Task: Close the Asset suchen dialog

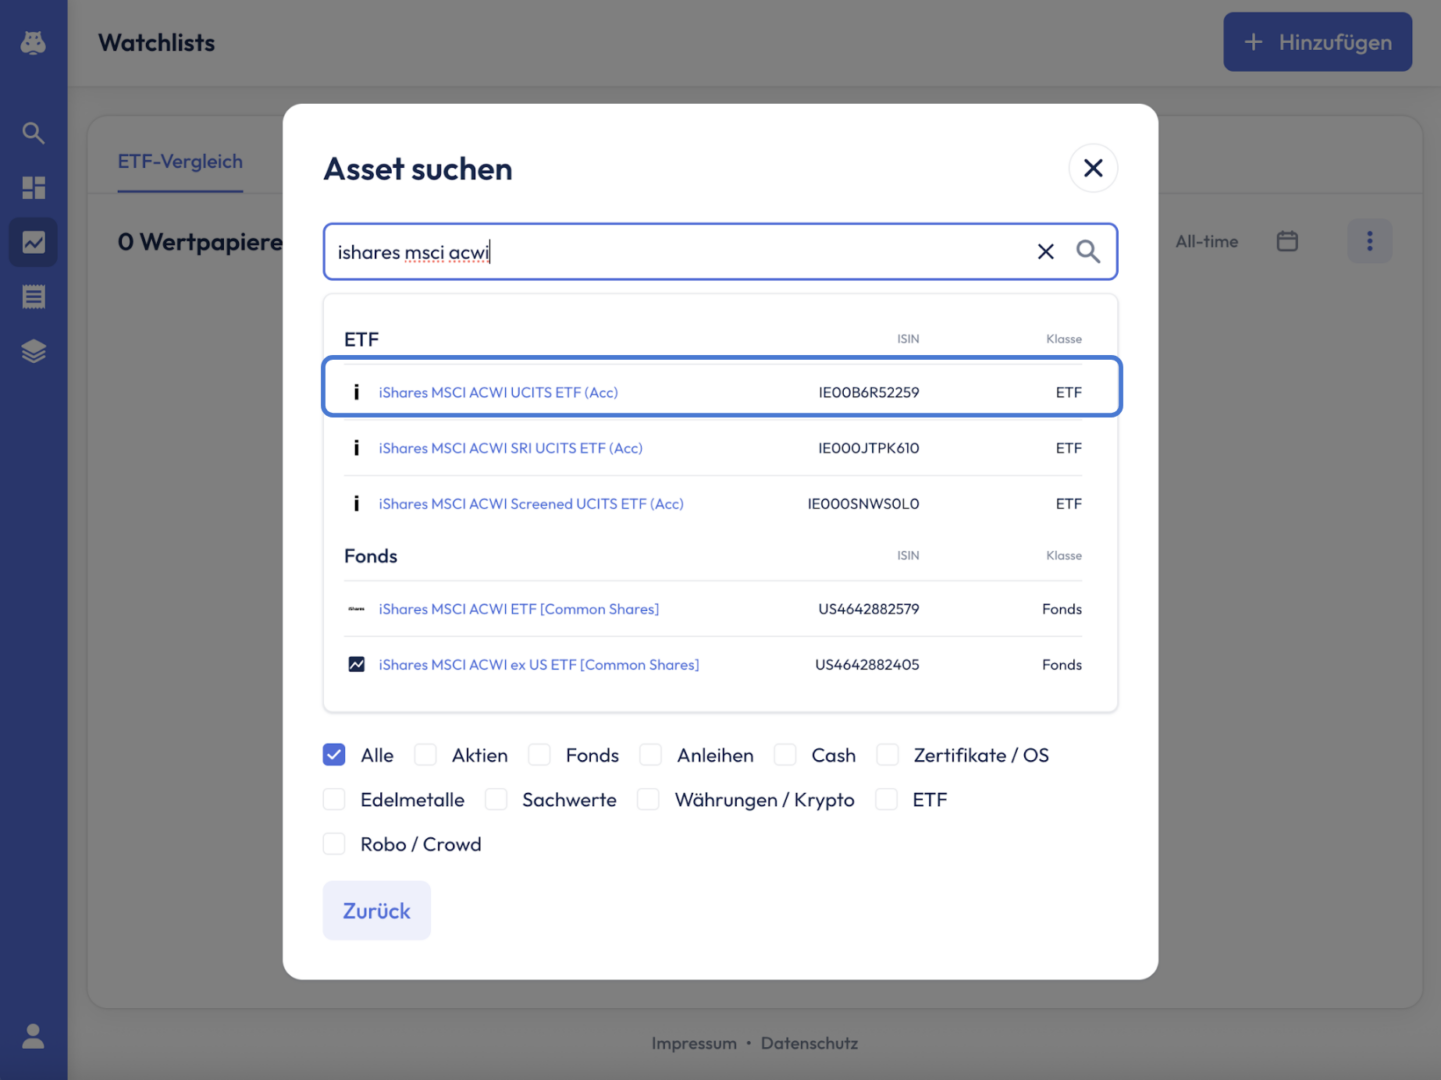Action: point(1093,168)
